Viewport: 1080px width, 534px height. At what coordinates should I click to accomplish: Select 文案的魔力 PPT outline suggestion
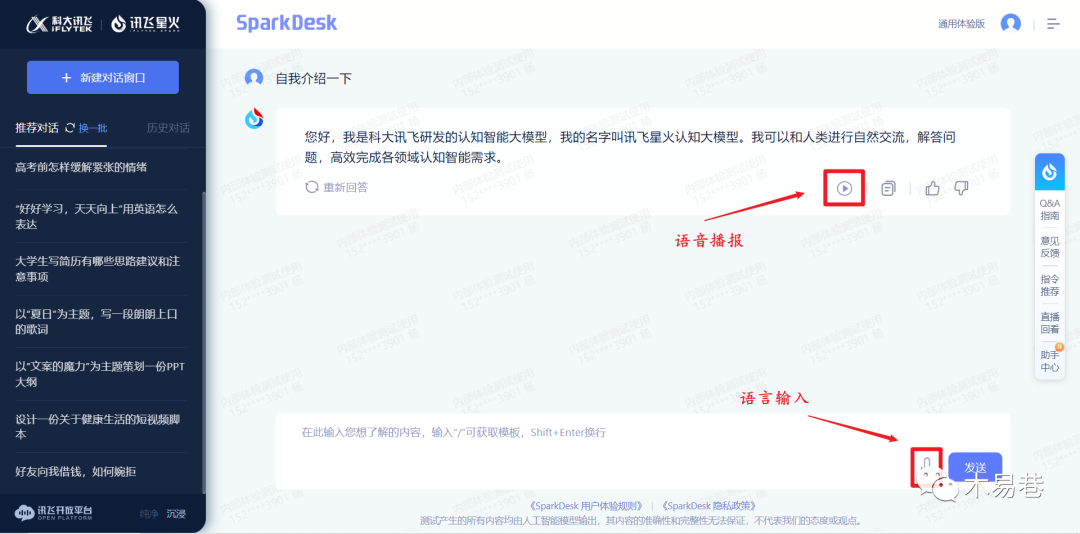[101, 374]
